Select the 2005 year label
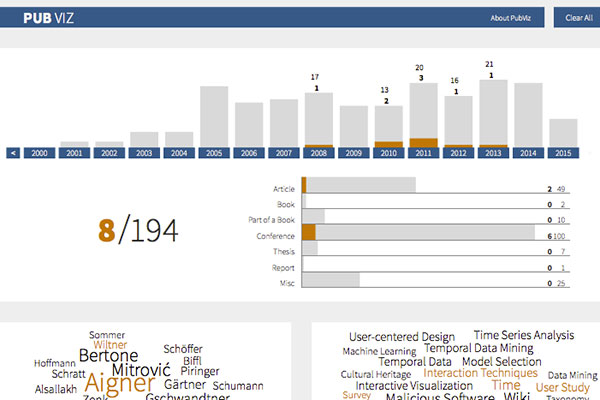Screen dimensions: 600x400 click(x=214, y=153)
